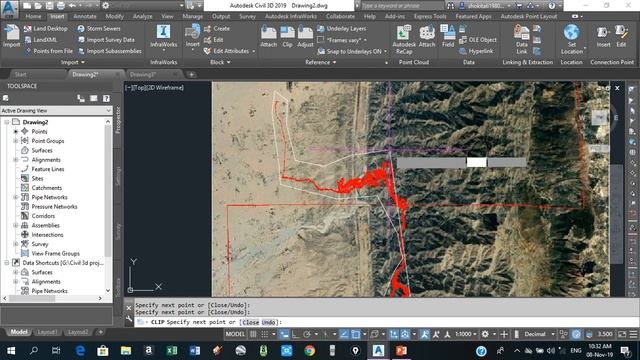640x360 pixels.
Task: Click the search keyword field
Action: pos(402,6)
